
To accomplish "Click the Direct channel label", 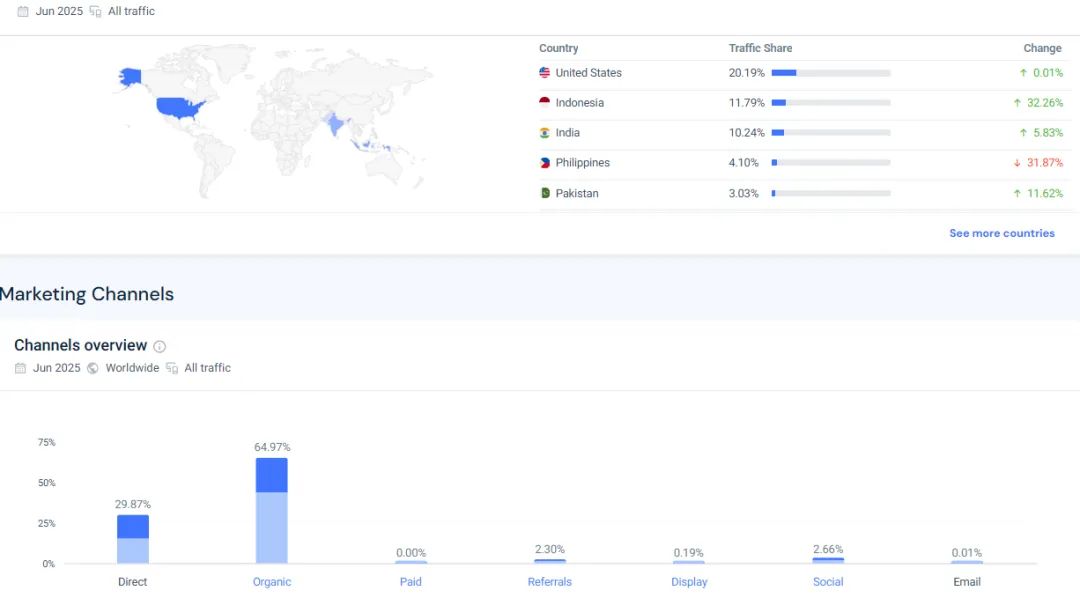I will click(x=132, y=581).
